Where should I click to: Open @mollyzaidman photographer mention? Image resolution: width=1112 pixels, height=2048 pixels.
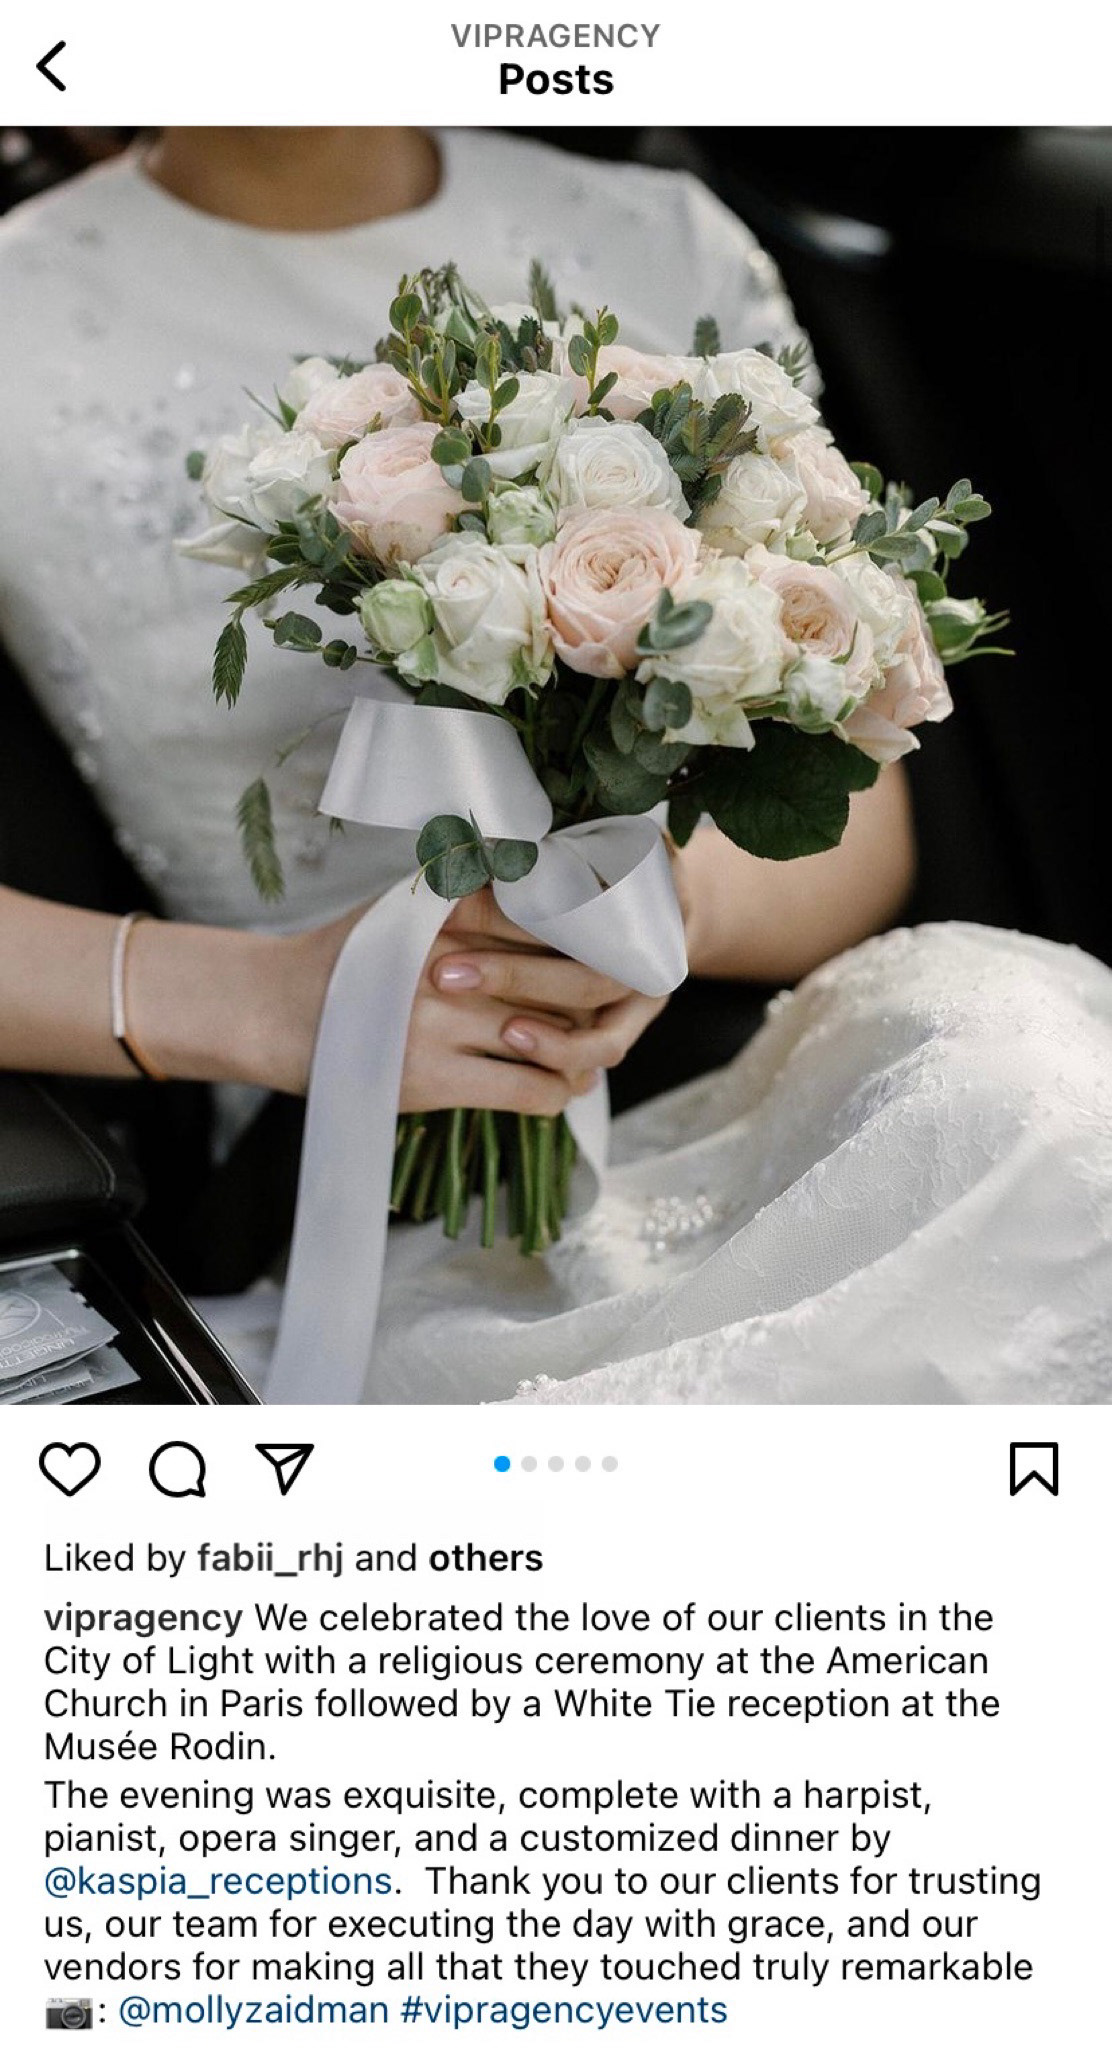click(253, 2010)
